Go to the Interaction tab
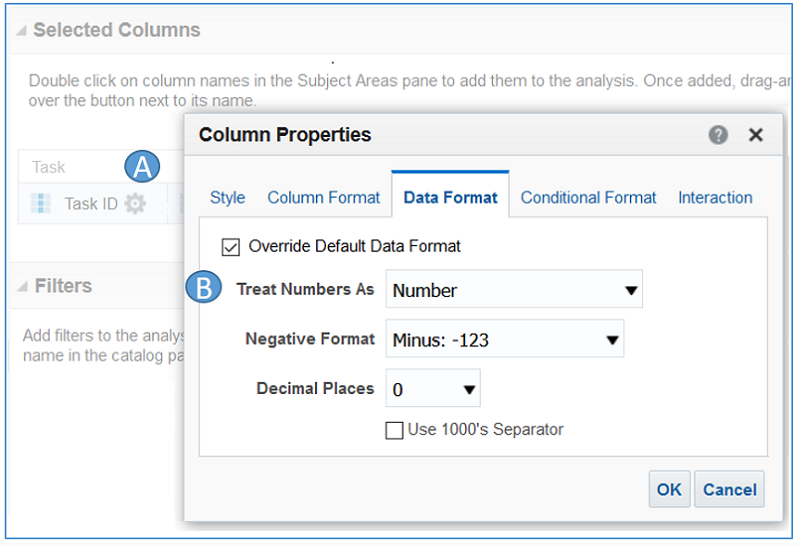Screen dimensions: 800x546 715,198
